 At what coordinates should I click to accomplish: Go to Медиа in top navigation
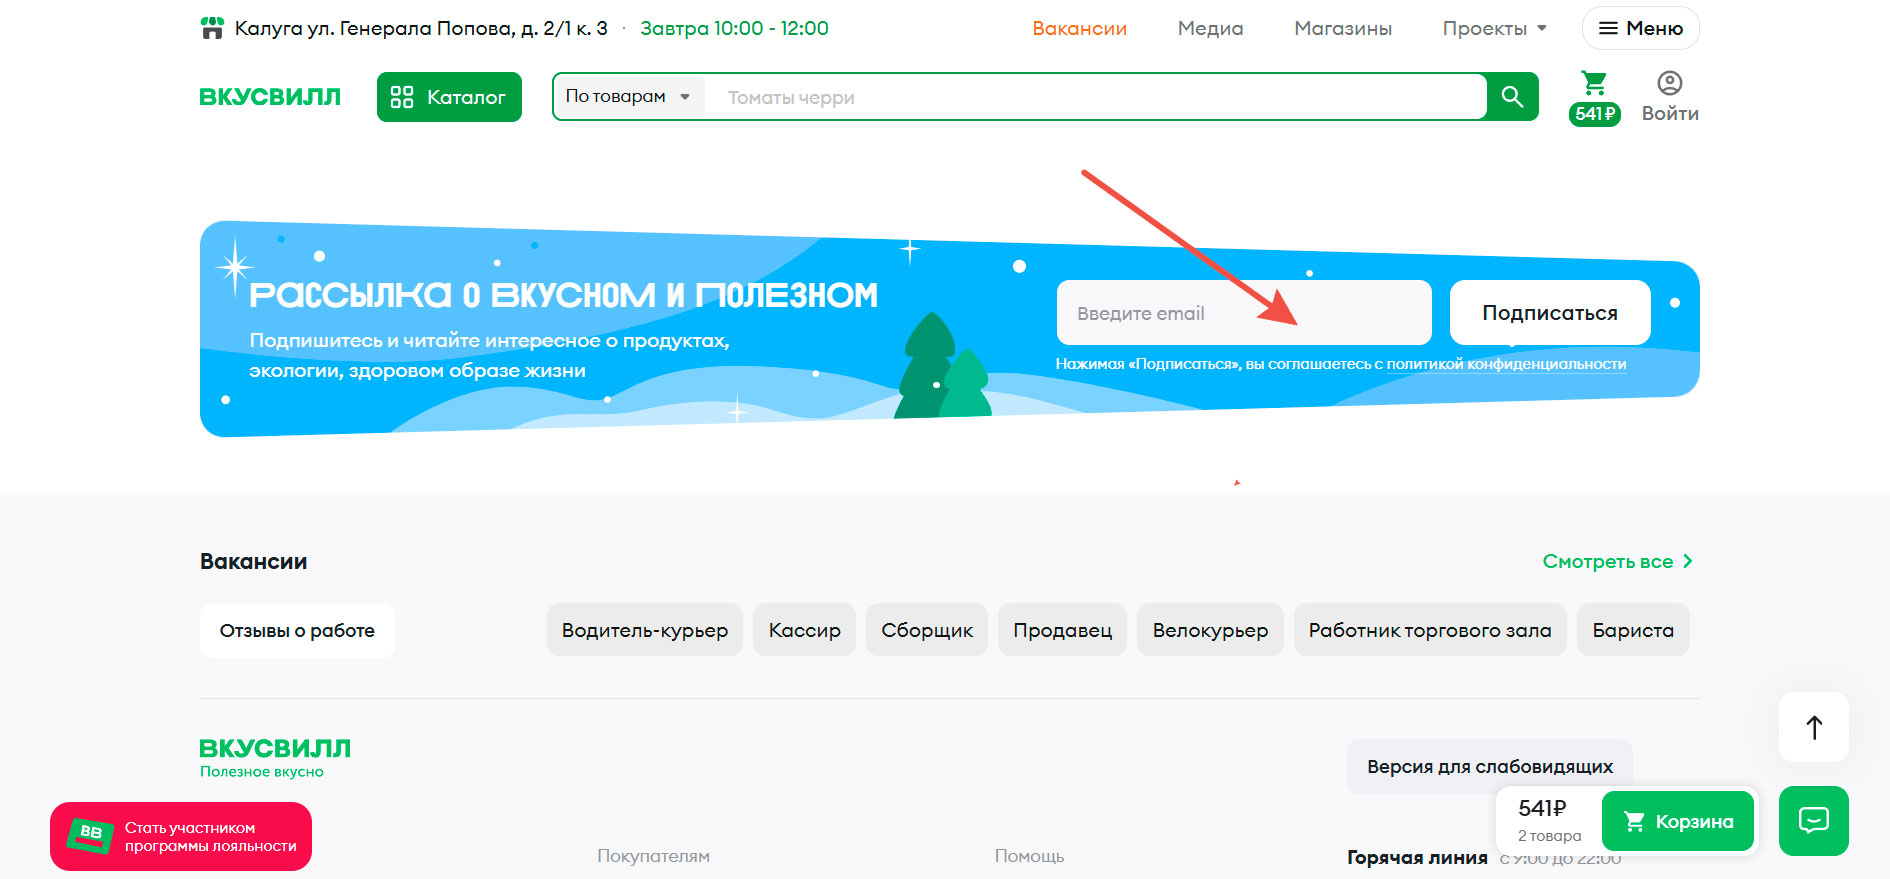[x=1210, y=28]
